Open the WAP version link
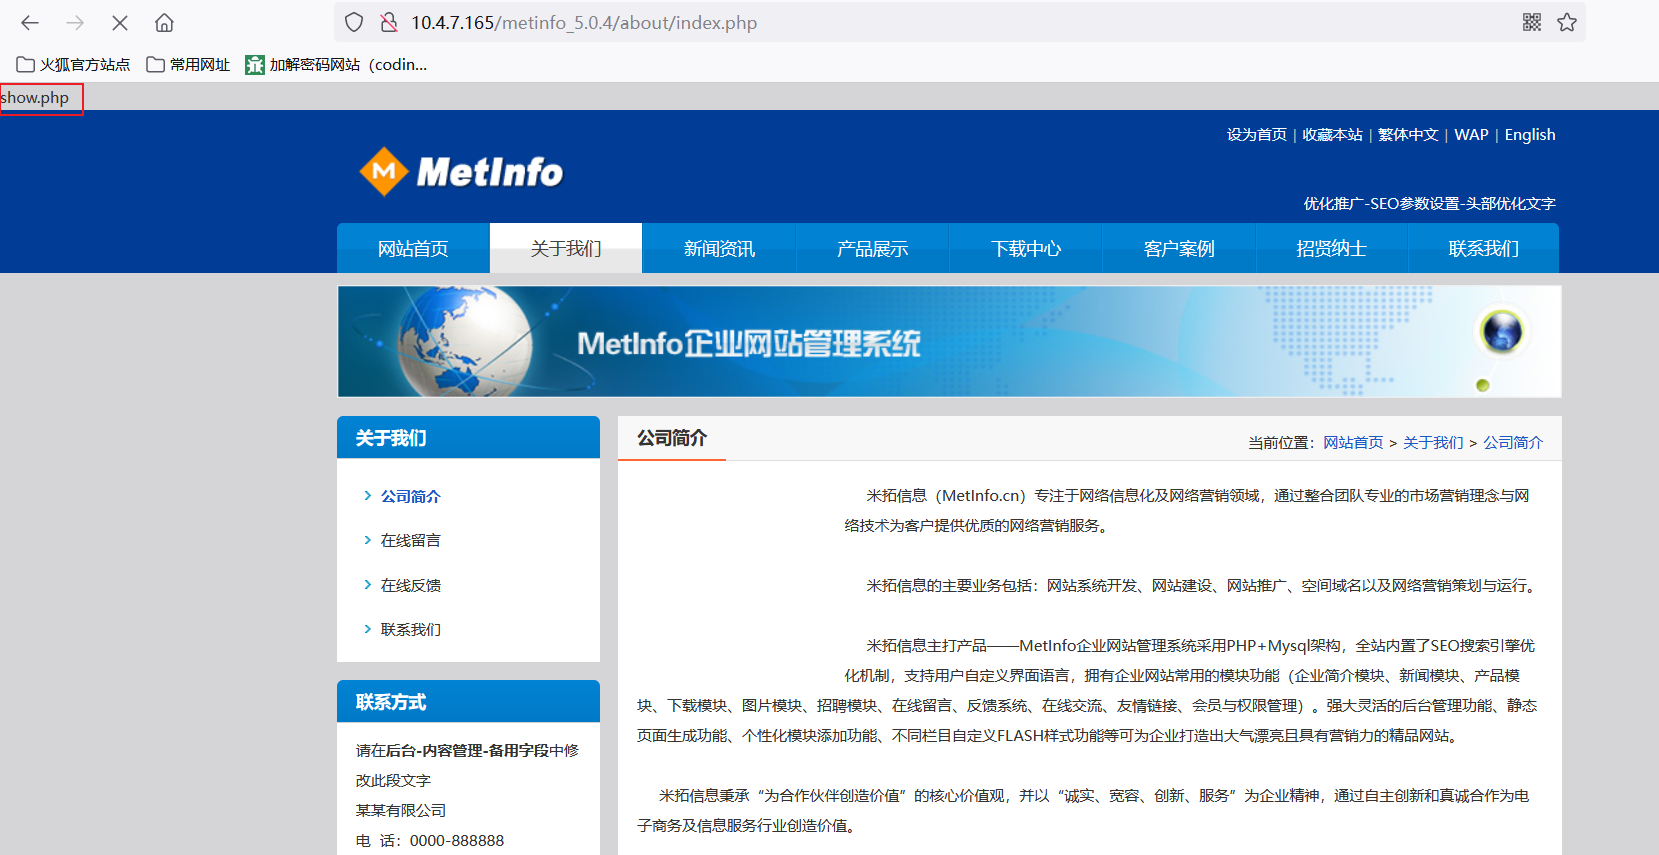Screen dimensions: 1659x855 coord(1471,135)
